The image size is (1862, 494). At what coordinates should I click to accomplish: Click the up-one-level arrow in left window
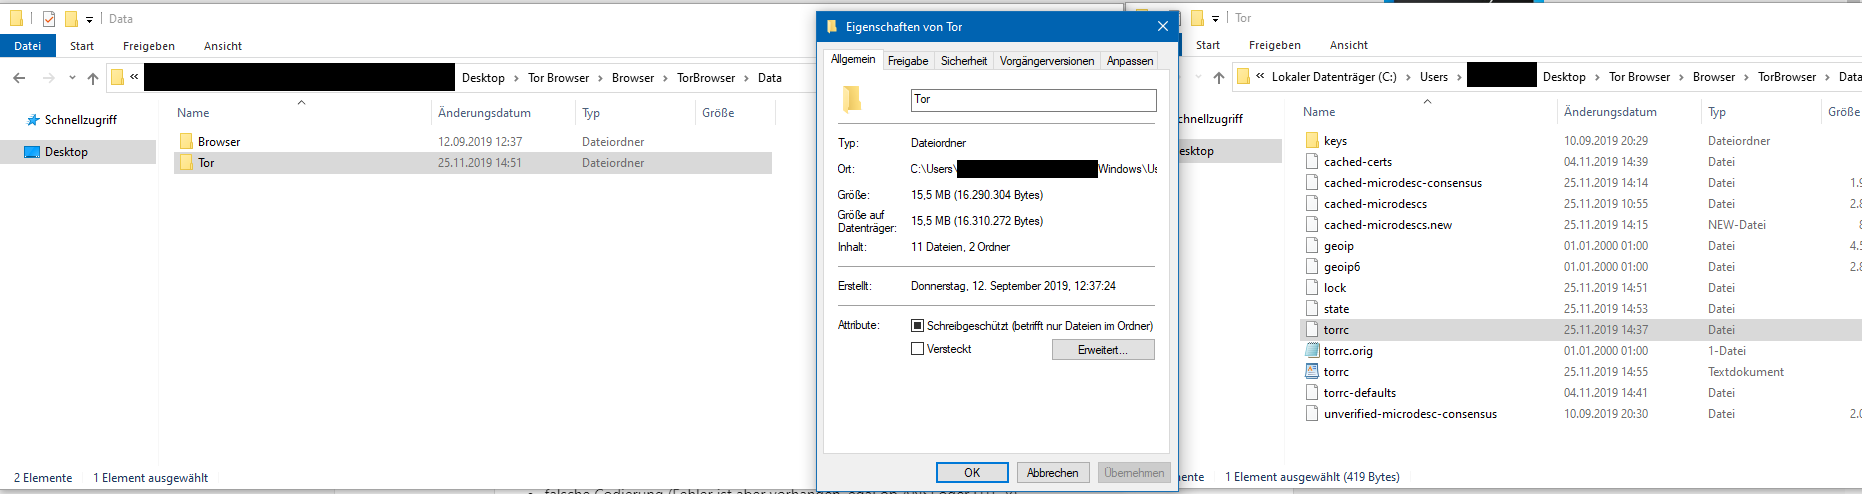click(x=93, y=78)
